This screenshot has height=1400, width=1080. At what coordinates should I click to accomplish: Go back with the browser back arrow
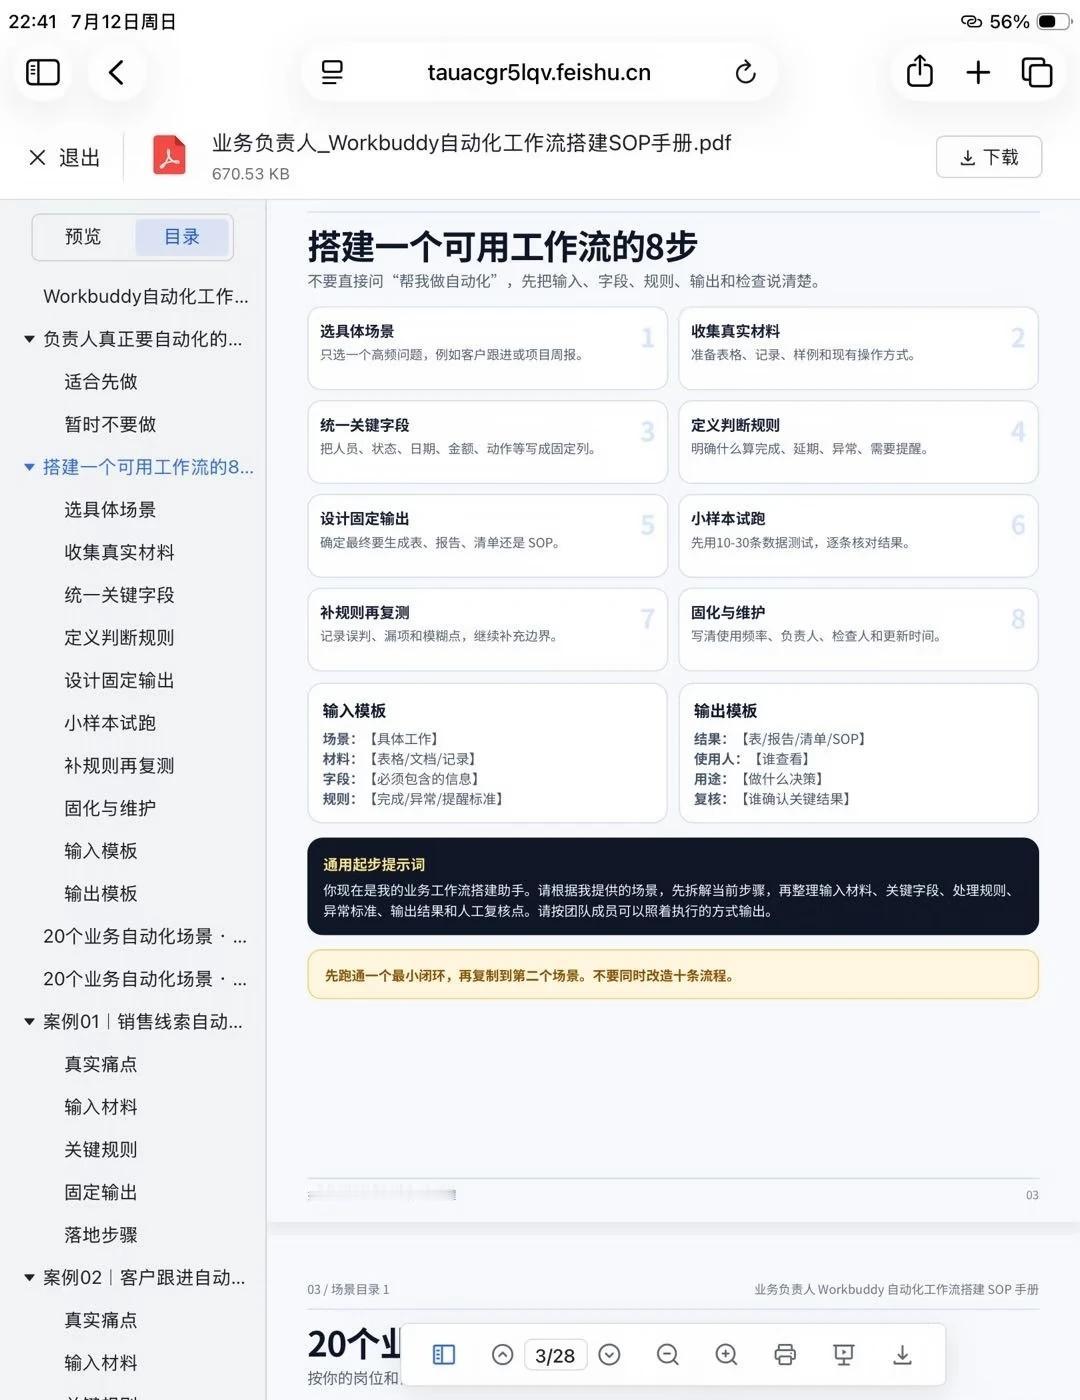point(116,72)
